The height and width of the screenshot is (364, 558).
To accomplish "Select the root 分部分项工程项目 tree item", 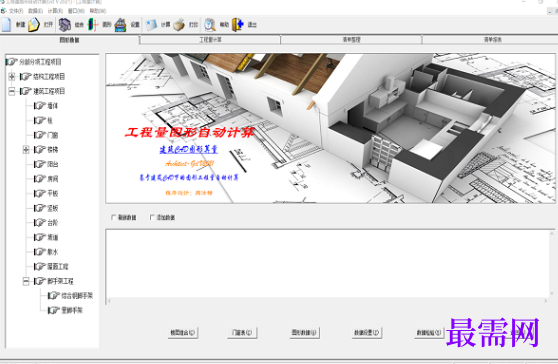I will [40, 62].
